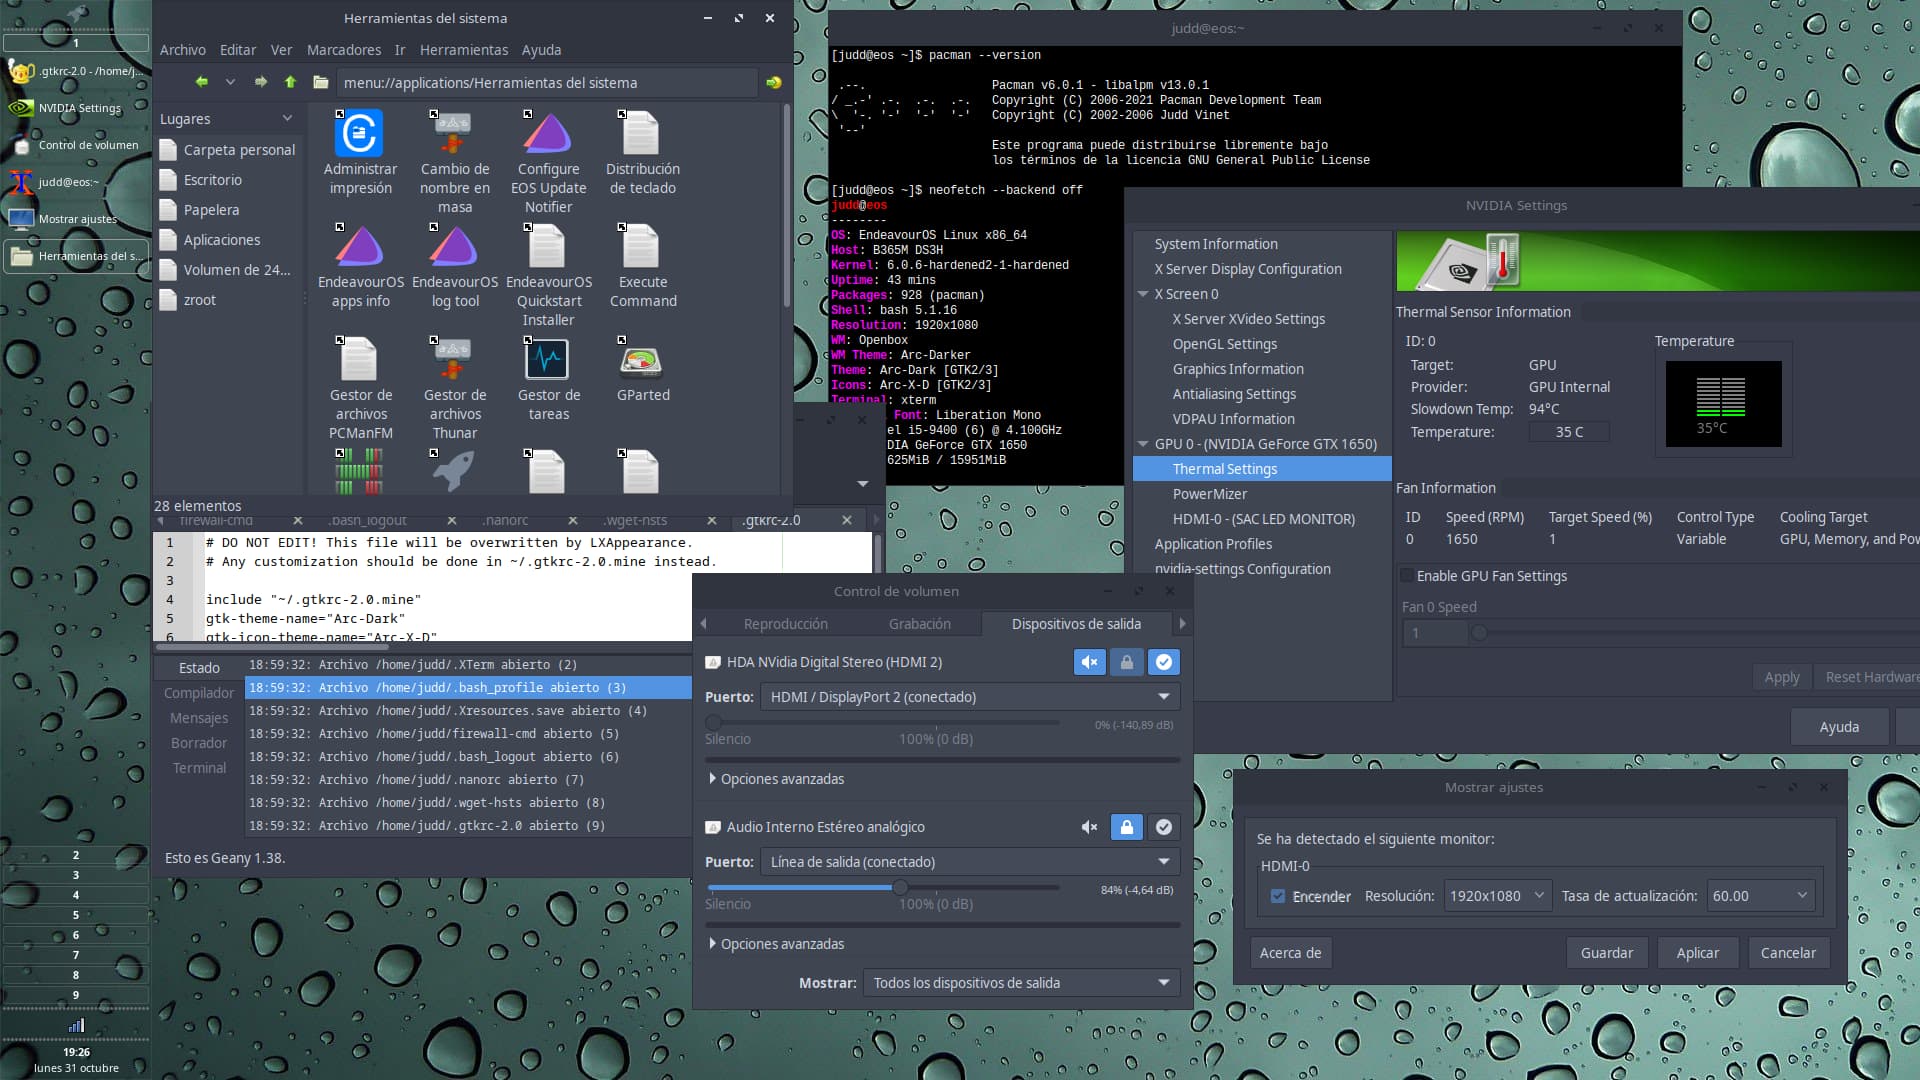
Task: Click Apply in NVIDIA fan settings
Action: coord(1781,677)
